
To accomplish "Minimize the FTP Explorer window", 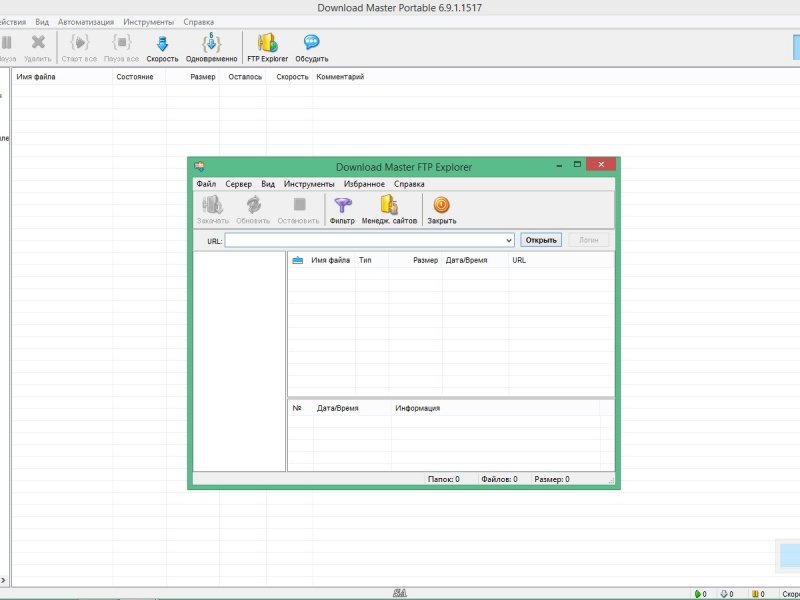I will tap(560, 165).
